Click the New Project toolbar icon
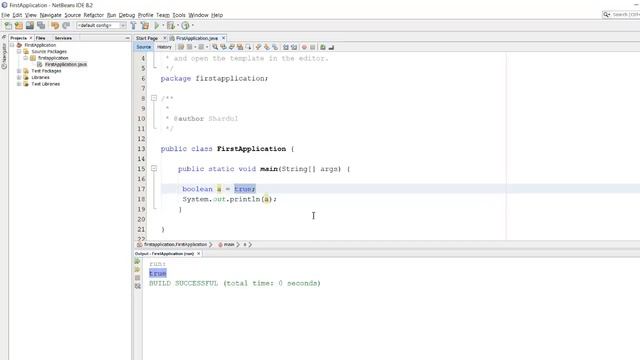640x360 pixels. coord(19,25)
